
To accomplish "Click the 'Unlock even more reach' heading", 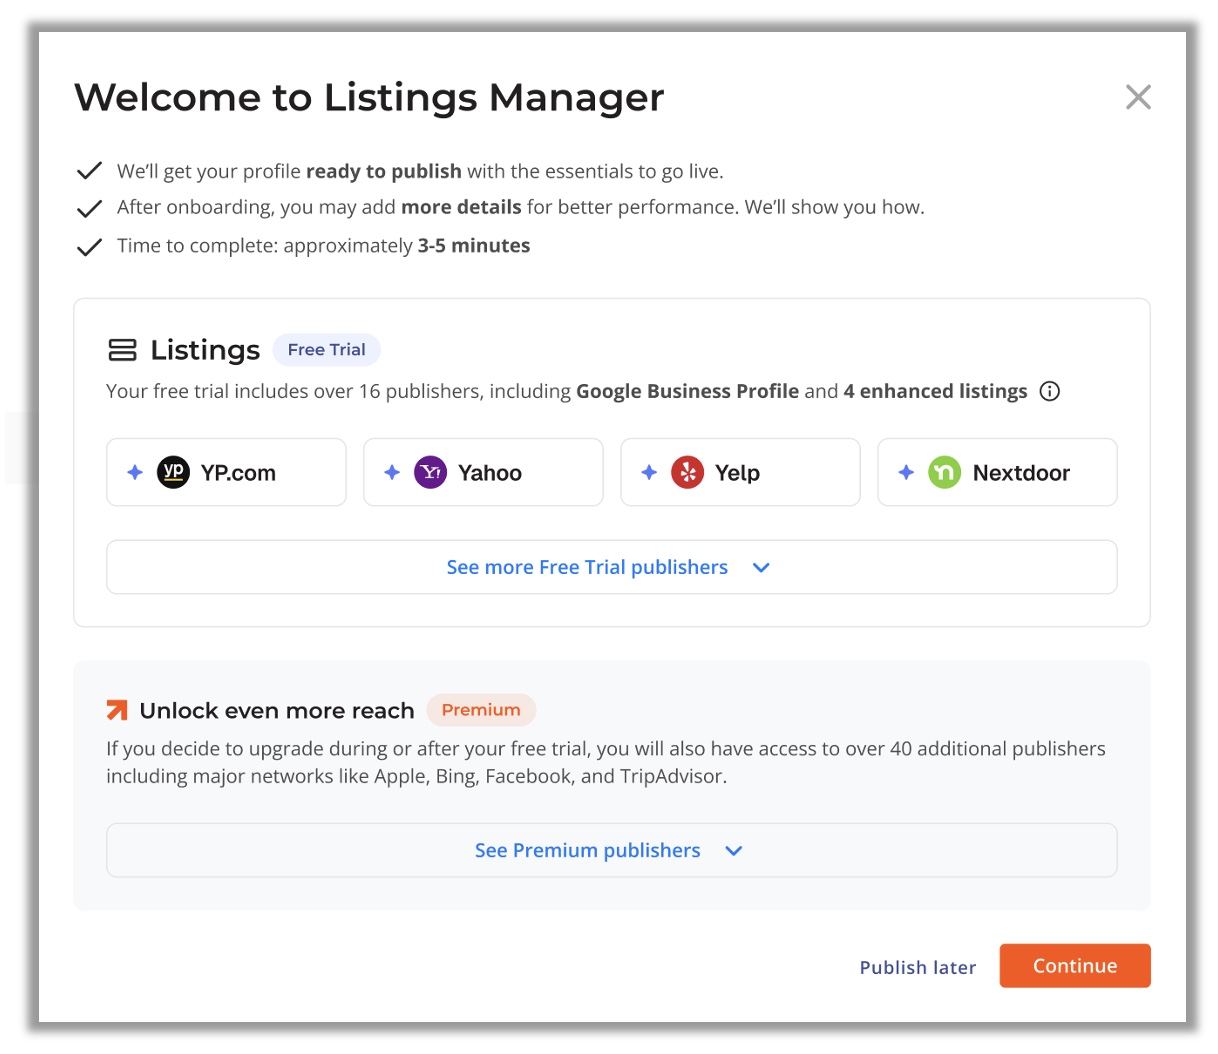I will [x=277, y=710].
